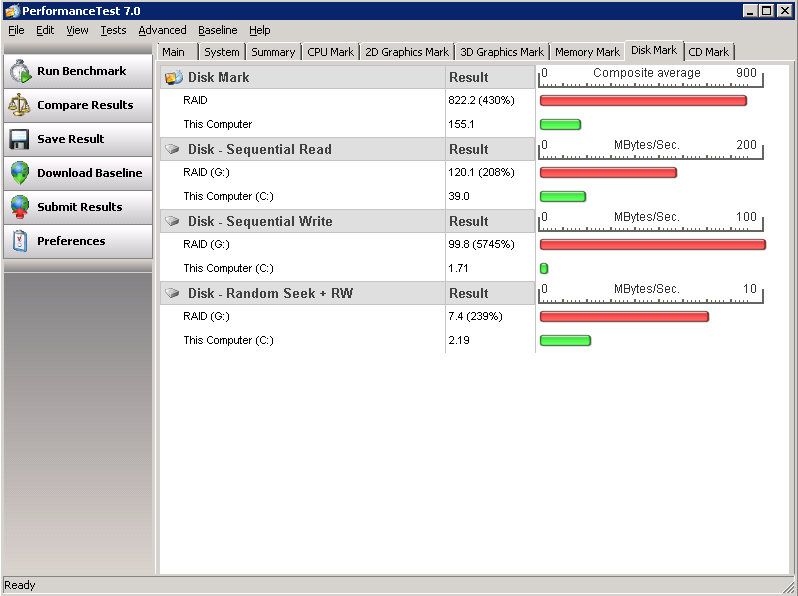Click the Preferences button label
This screenshot has width=798, height=596.
pos(71,241)
